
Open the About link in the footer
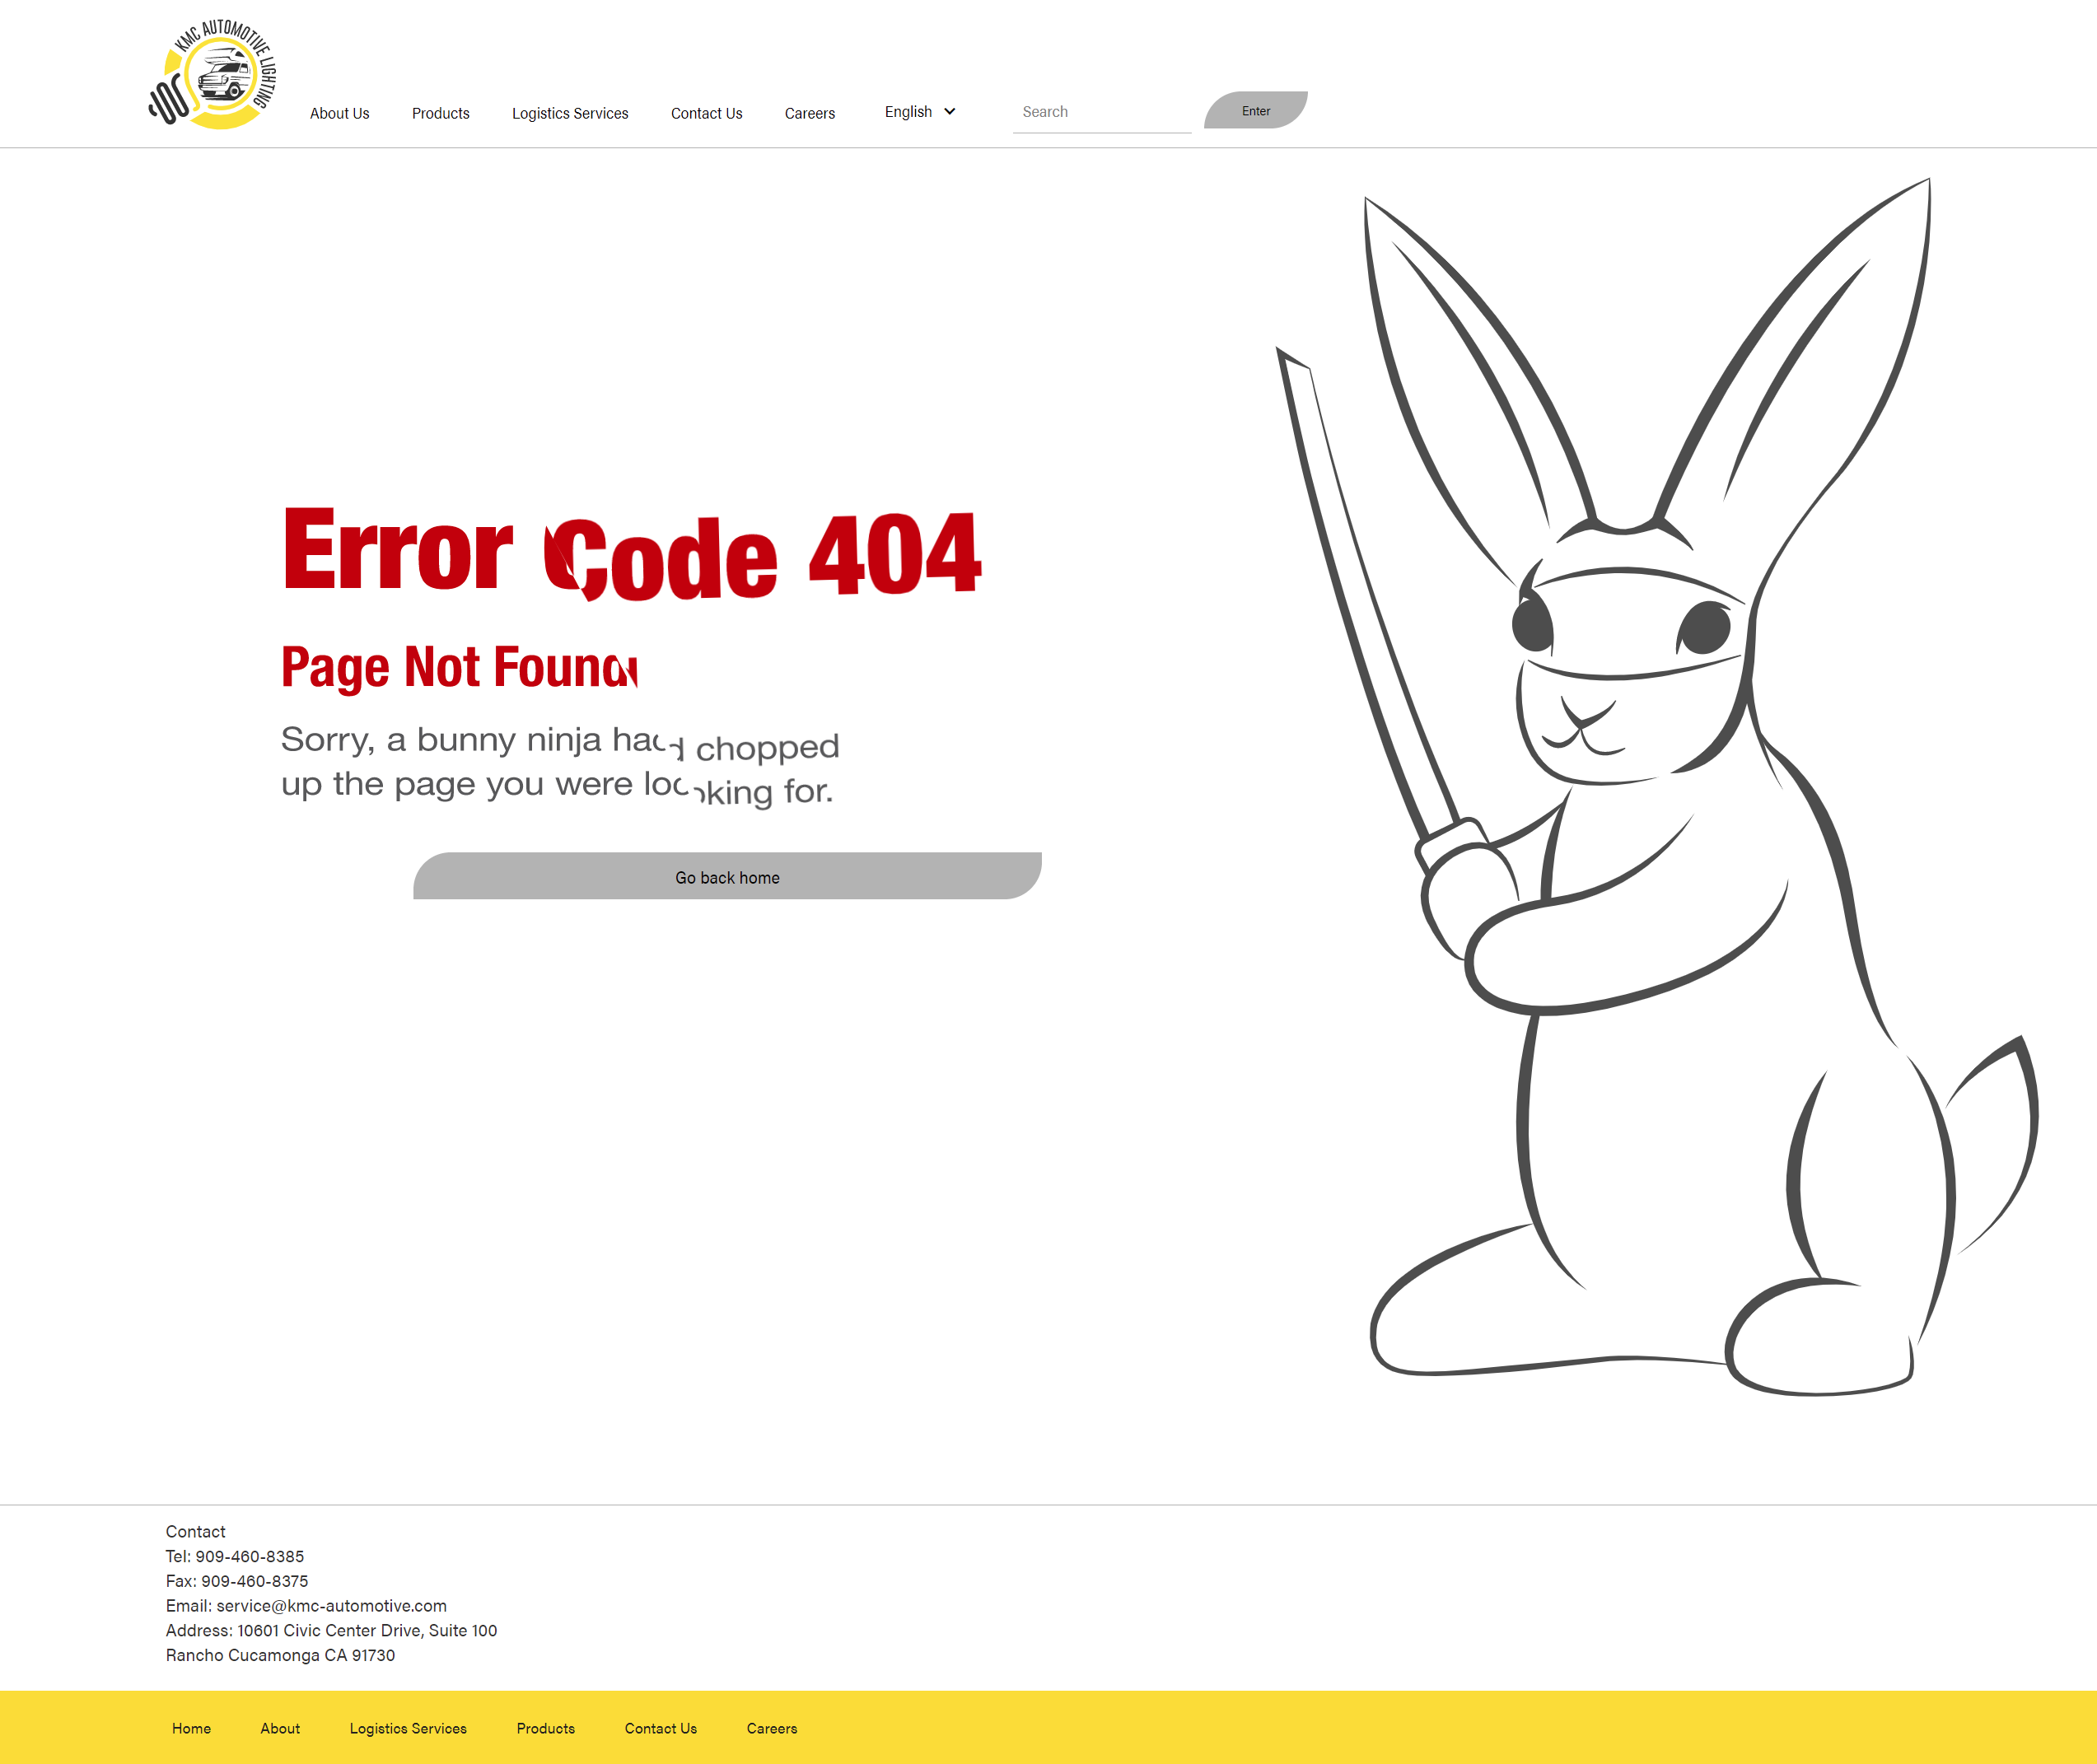click(279, 1728)
